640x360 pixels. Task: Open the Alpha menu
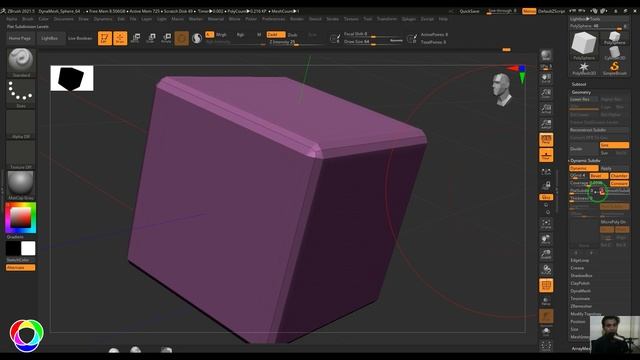tap(11, 19)
